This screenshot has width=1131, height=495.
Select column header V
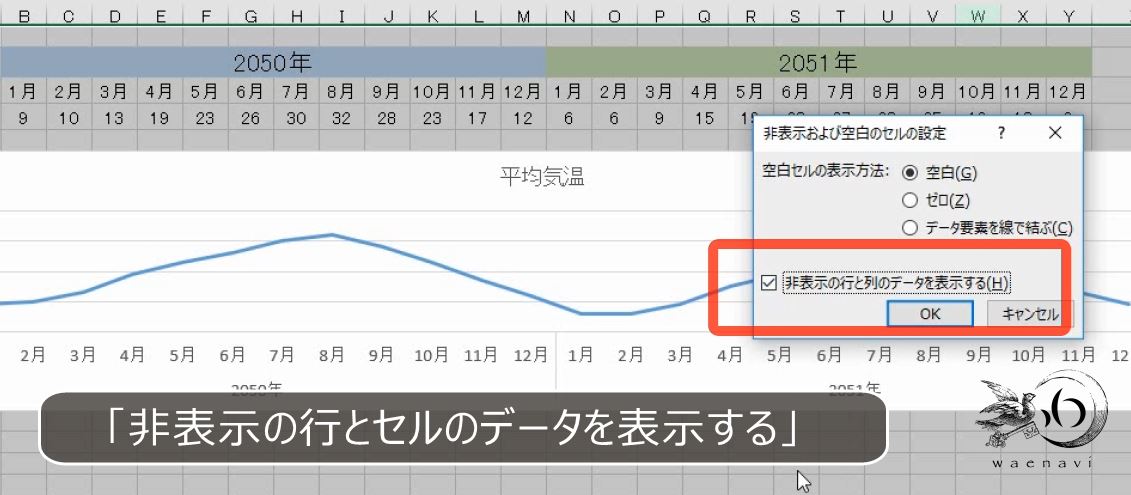click(932, 17)
